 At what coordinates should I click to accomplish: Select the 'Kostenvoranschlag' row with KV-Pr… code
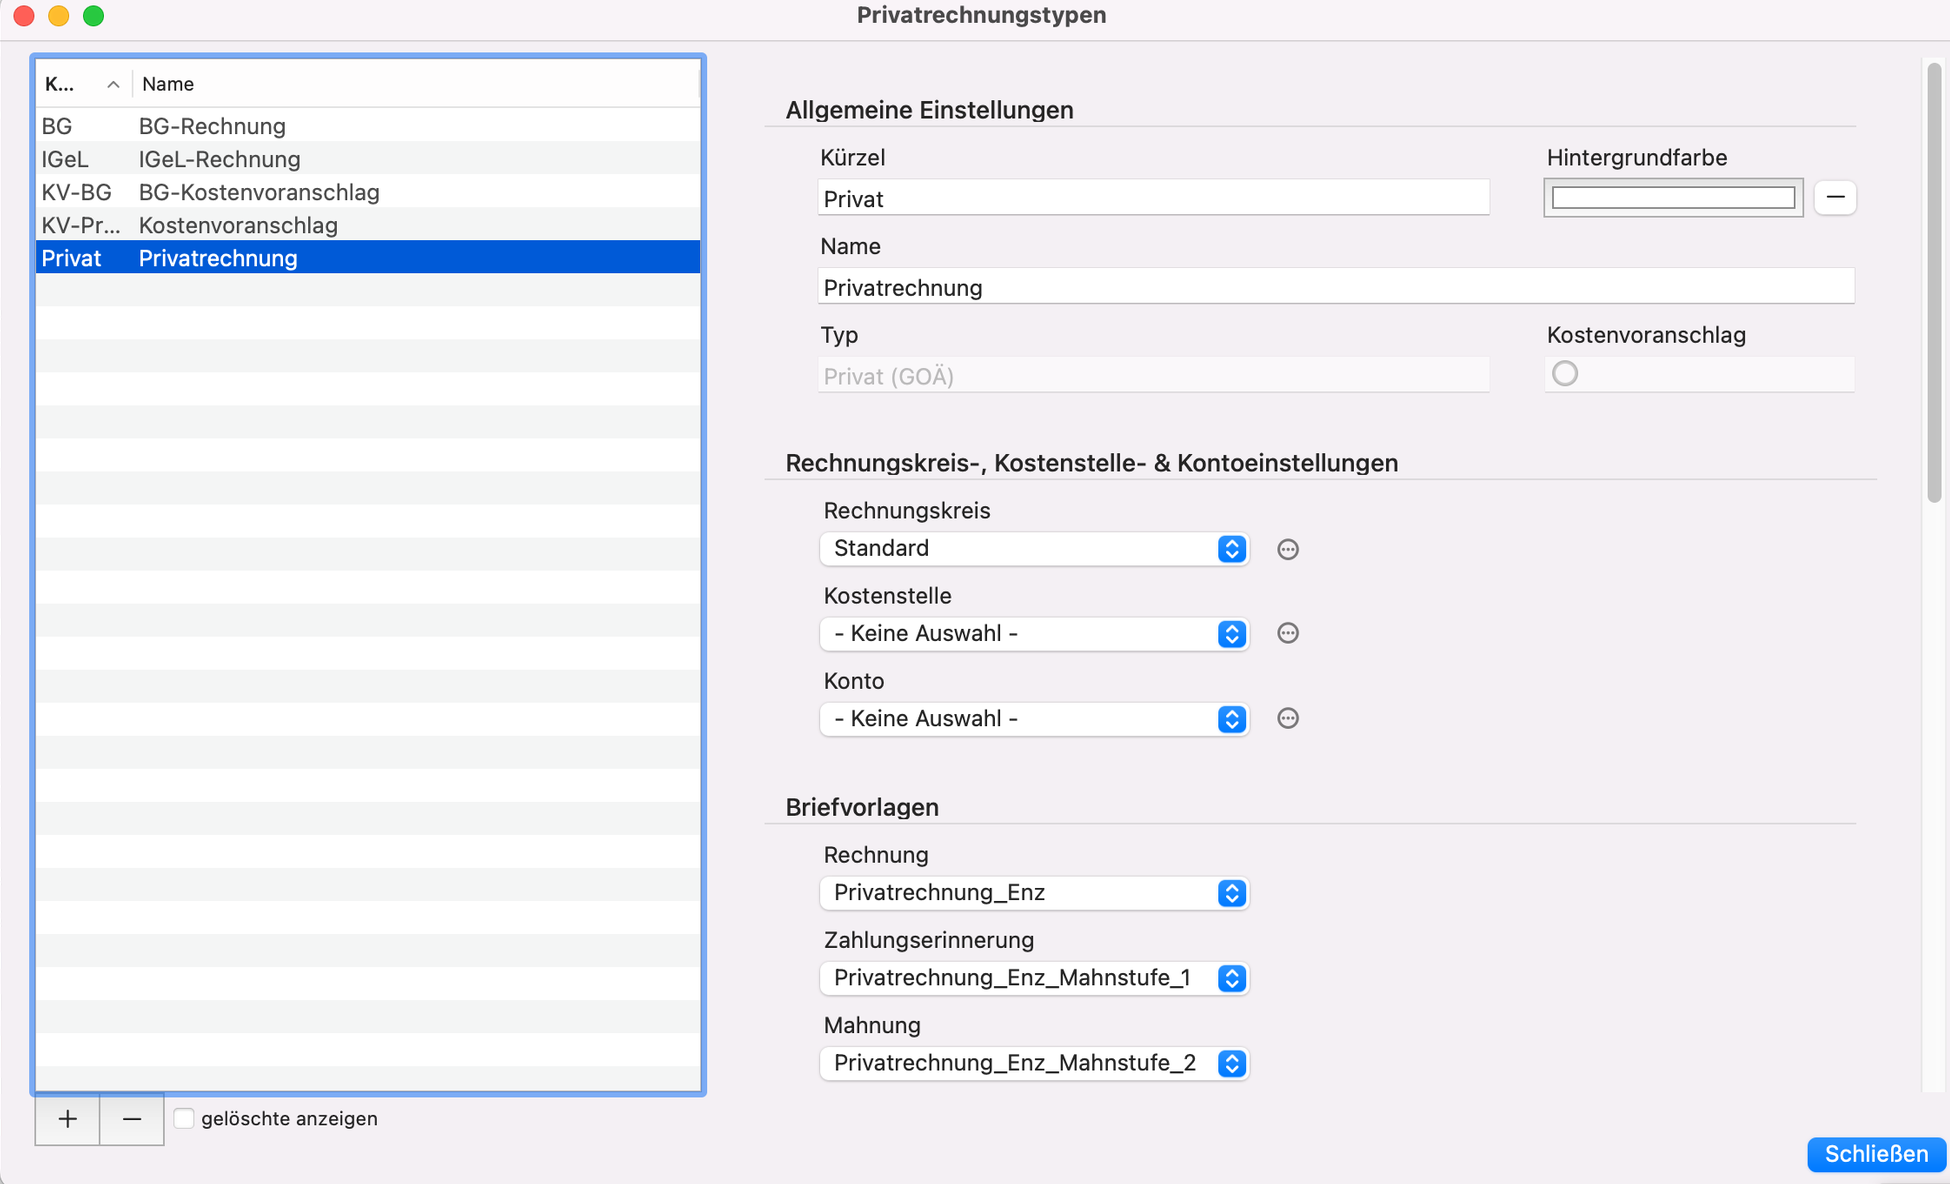click(368, 225)
